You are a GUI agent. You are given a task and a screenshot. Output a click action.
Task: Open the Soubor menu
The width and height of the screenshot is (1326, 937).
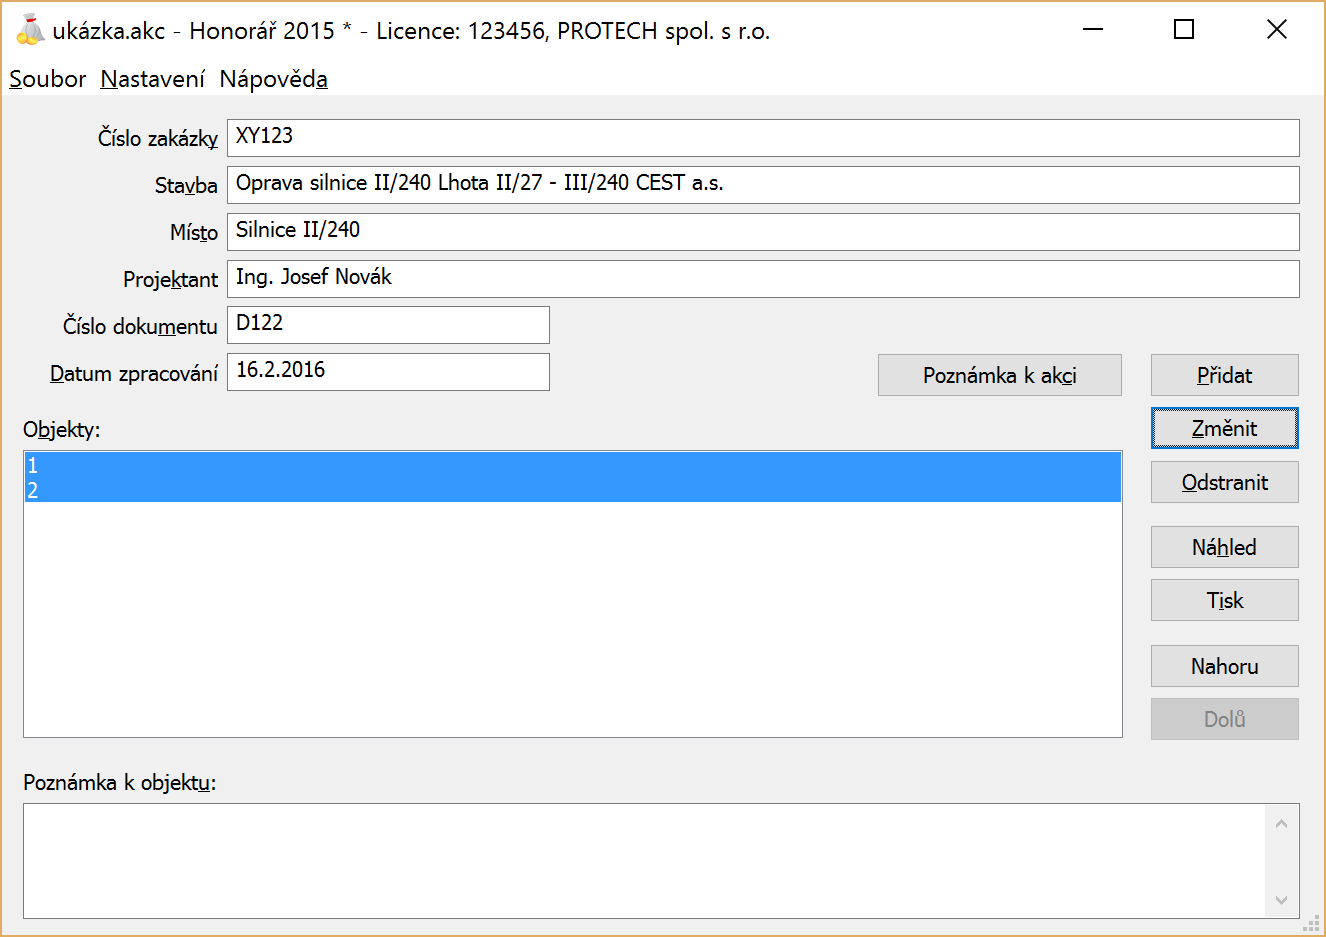tap(47, 79)
